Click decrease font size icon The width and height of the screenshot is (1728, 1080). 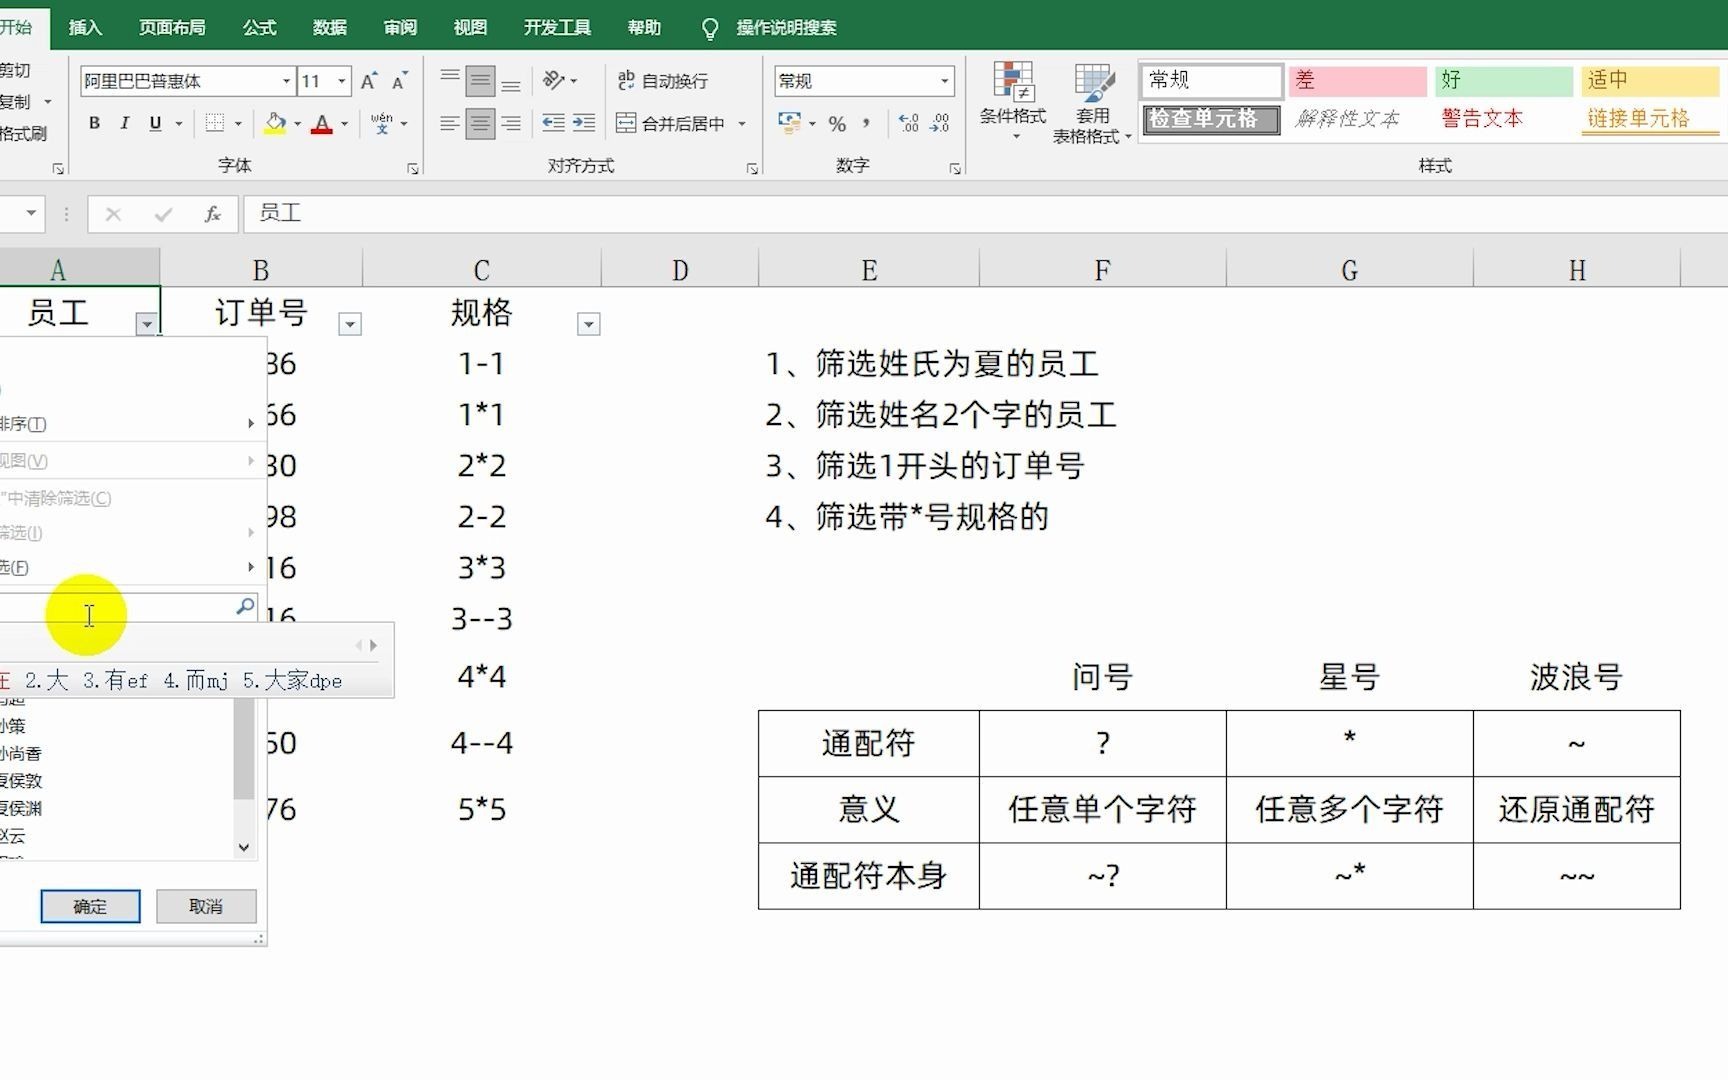400,81
